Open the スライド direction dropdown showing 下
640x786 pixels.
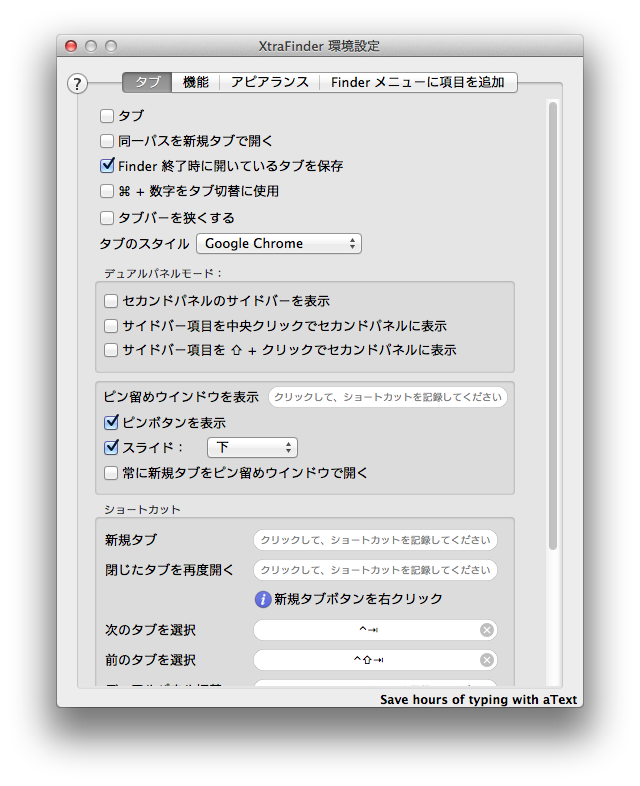click(252, 448)
